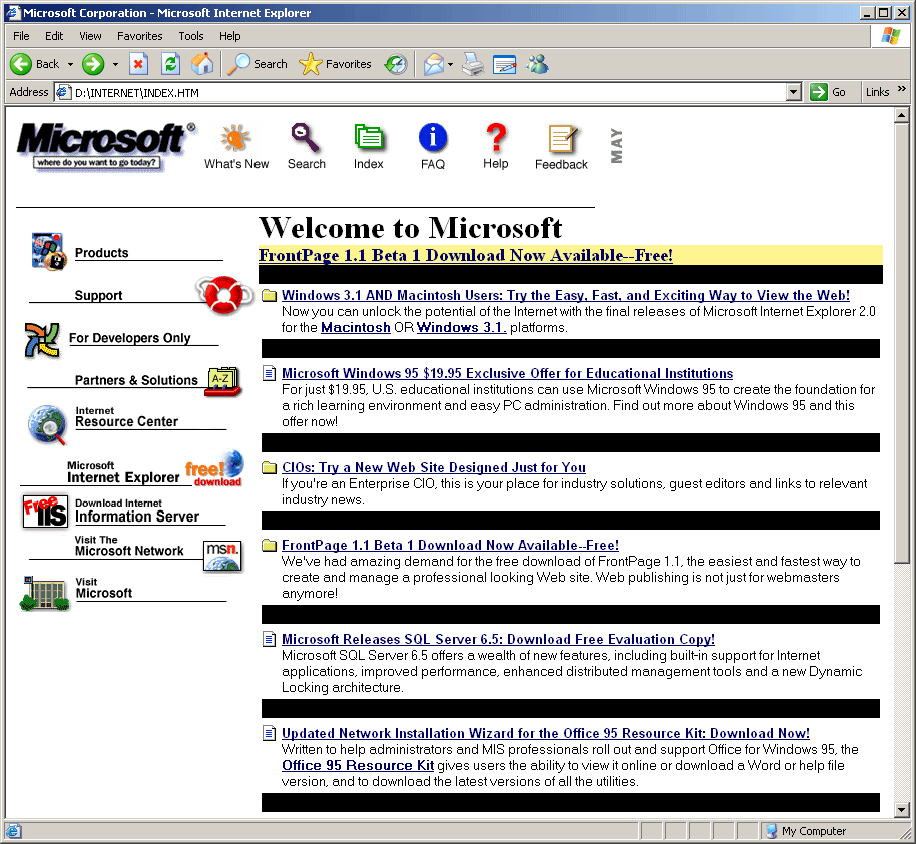Click the Mail envelope toolbar icon
The height and width of the screenshot is (844, 916).
coord(433,64)
